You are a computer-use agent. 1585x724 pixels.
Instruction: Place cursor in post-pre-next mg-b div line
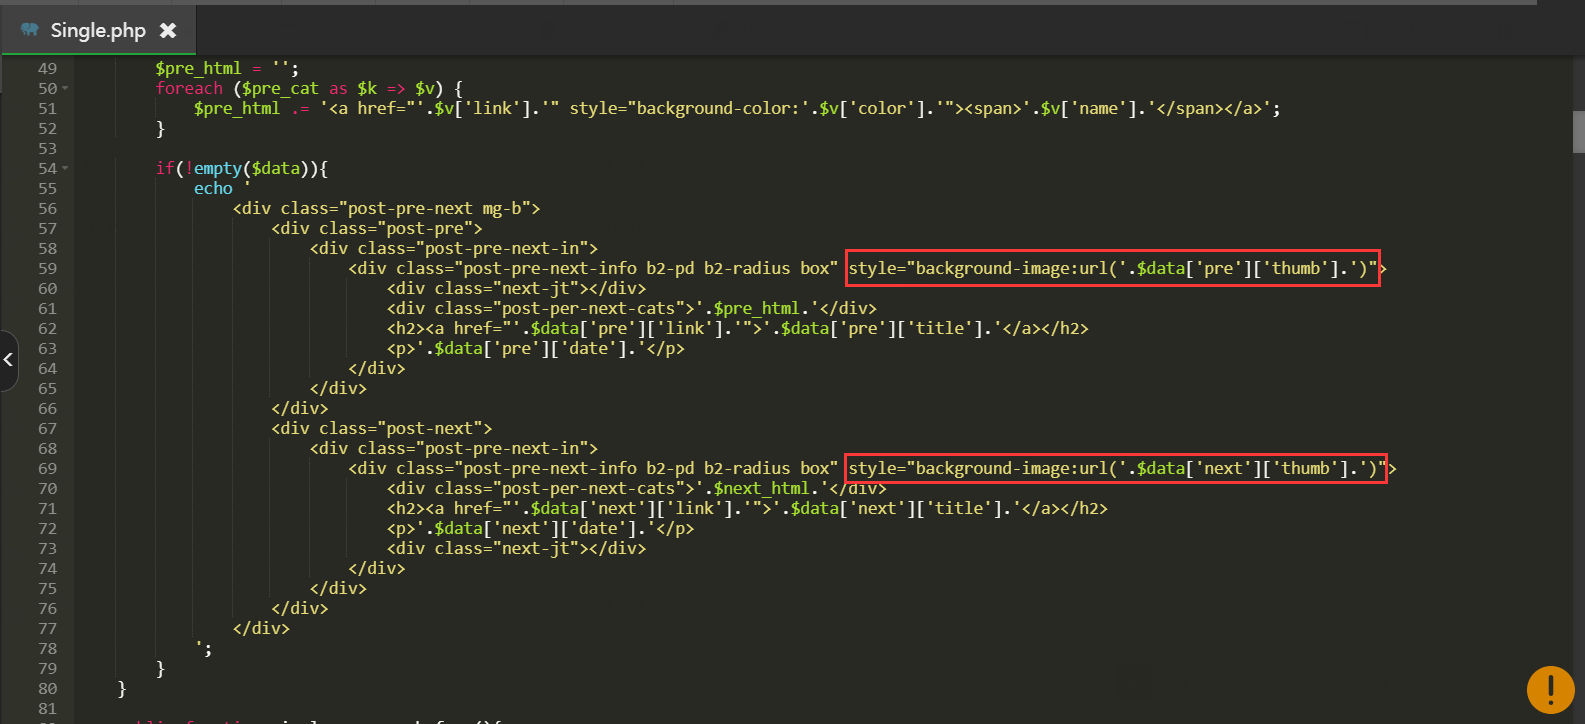(x=386, y=209)
